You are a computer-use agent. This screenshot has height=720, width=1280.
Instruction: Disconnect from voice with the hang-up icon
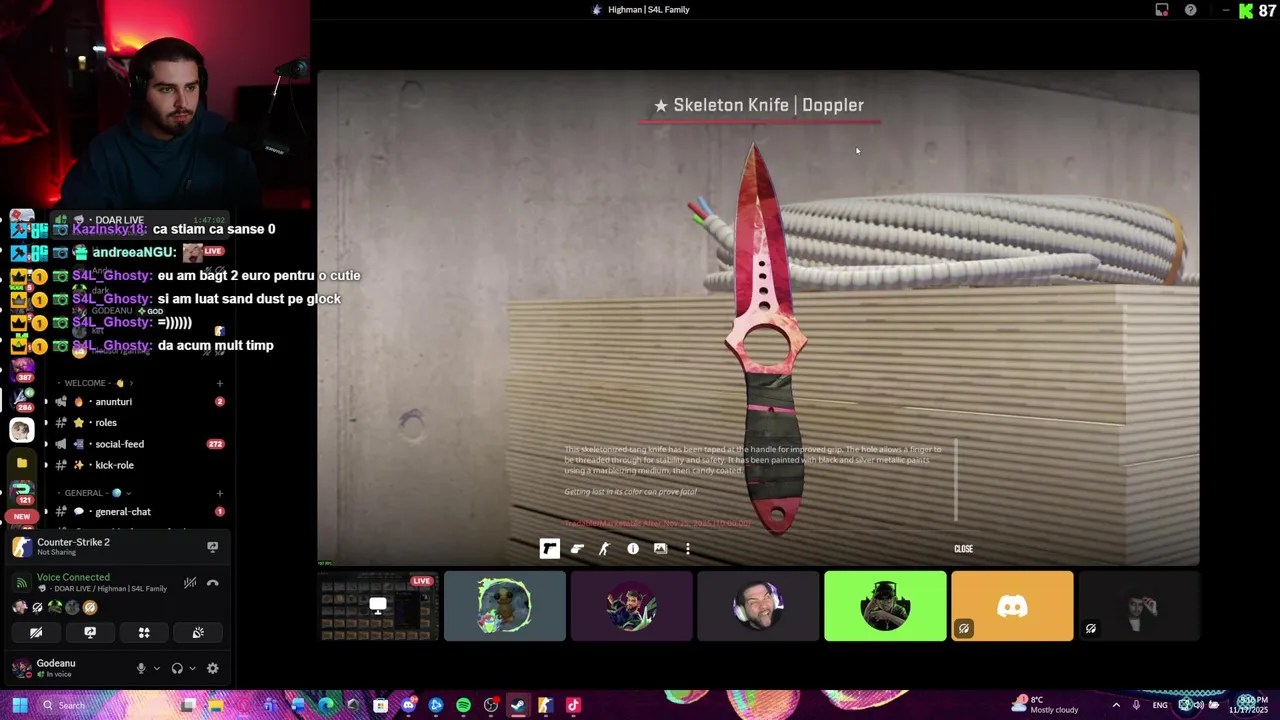(x=212, y=583)
